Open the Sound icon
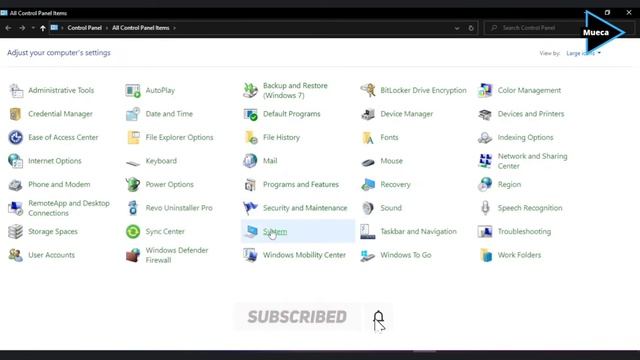640x360 pixels. [x=368, y=208]
